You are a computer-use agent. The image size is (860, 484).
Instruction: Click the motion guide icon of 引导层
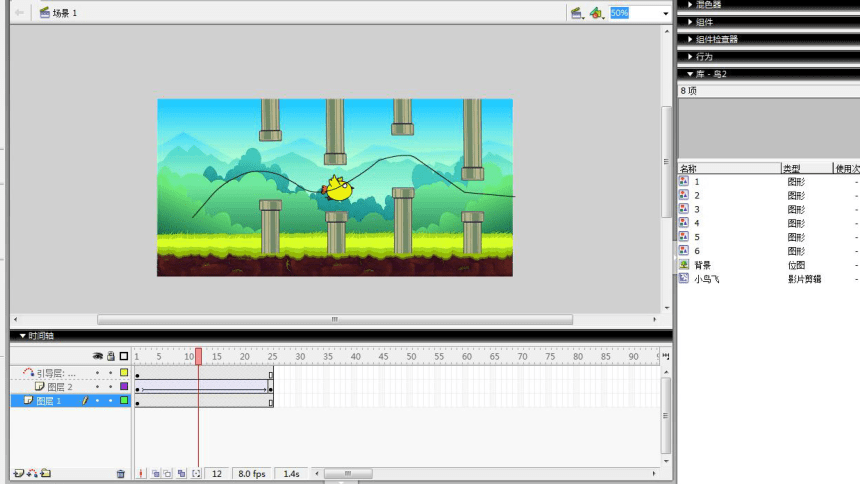click(x=28, y=373)
